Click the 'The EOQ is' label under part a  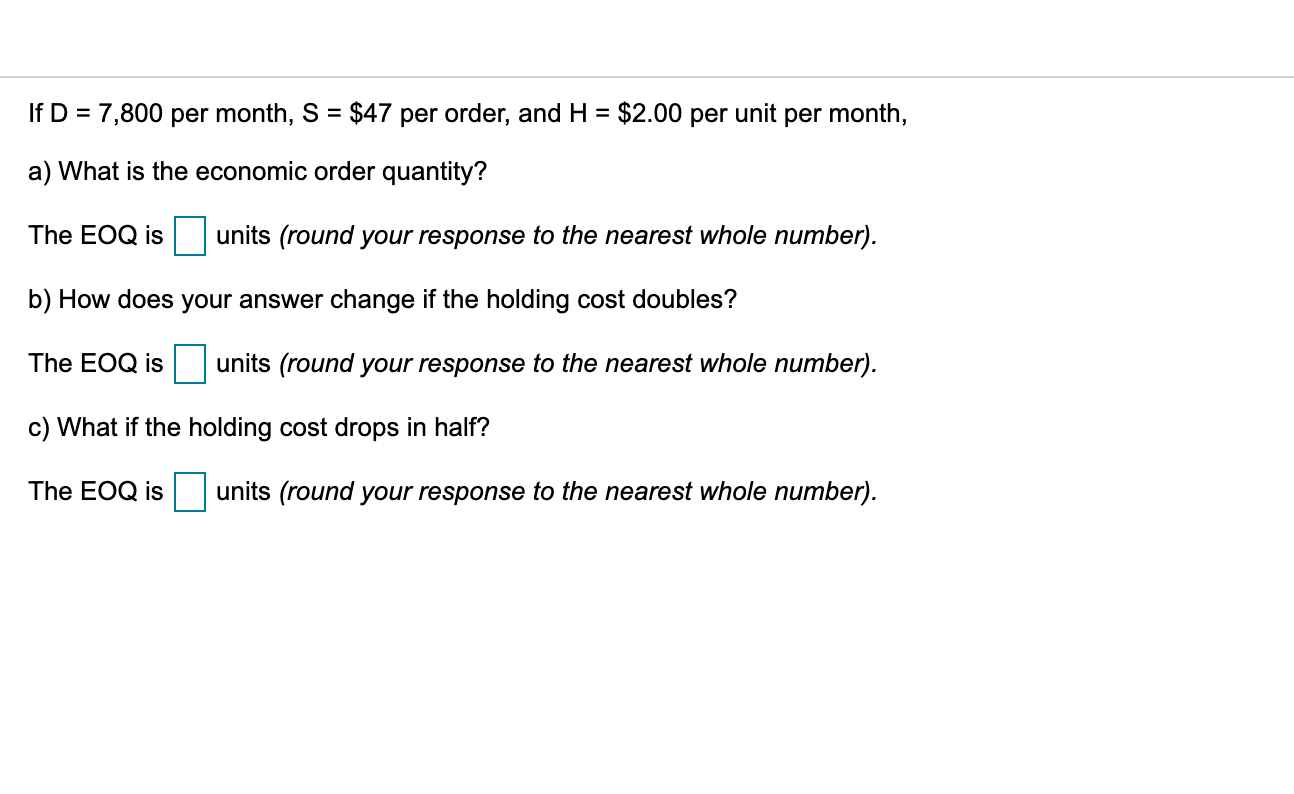click(x=95, y=235)
